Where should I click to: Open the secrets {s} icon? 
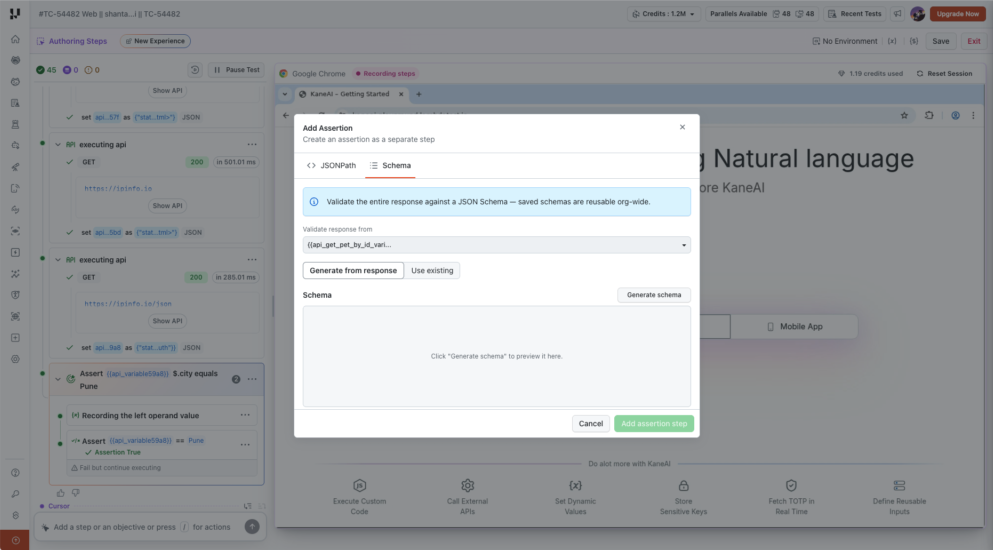pos(914,41)
